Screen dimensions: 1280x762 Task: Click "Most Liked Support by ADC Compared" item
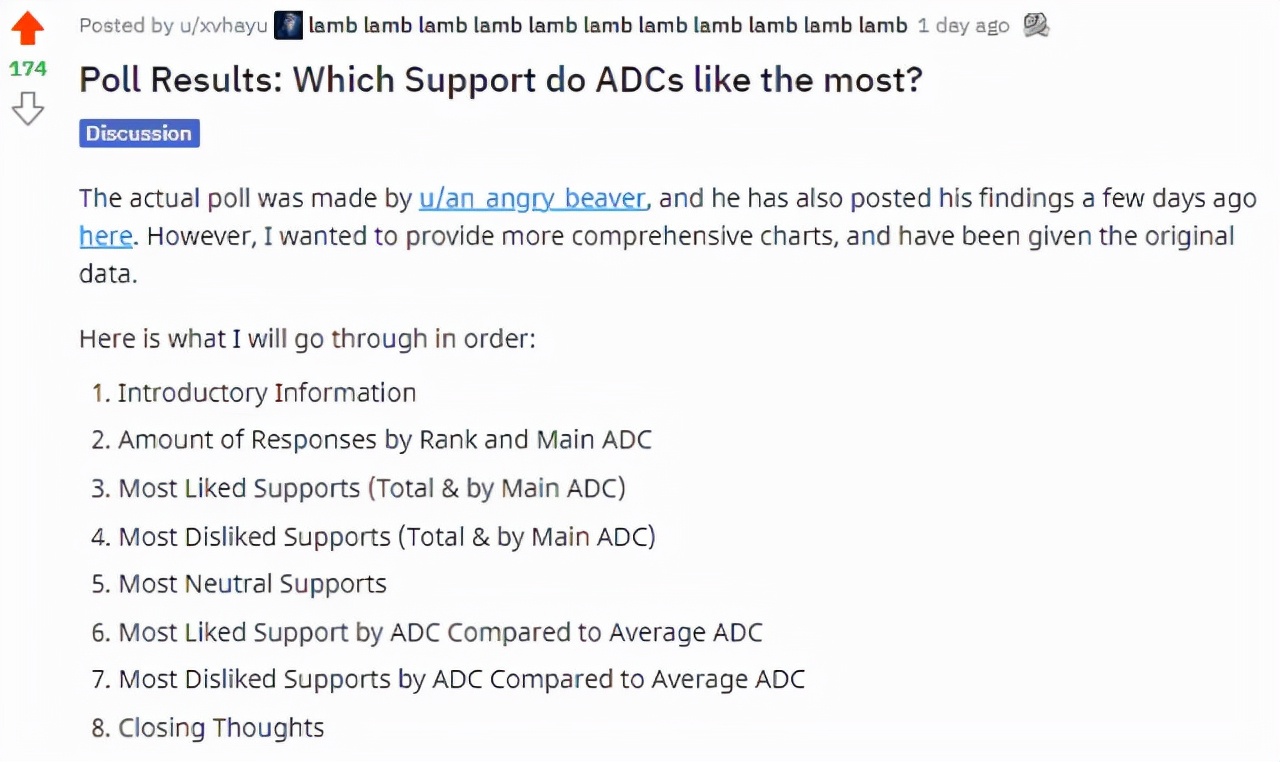tap(440, 632)
